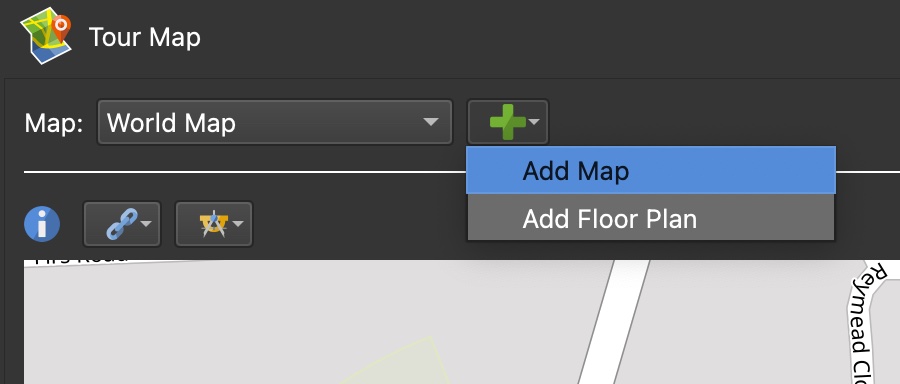Viewport: 900px width, 384px height.
Task: Click the Tour Map panel title text
Action: pyautogui.click(x=145, y=38)
